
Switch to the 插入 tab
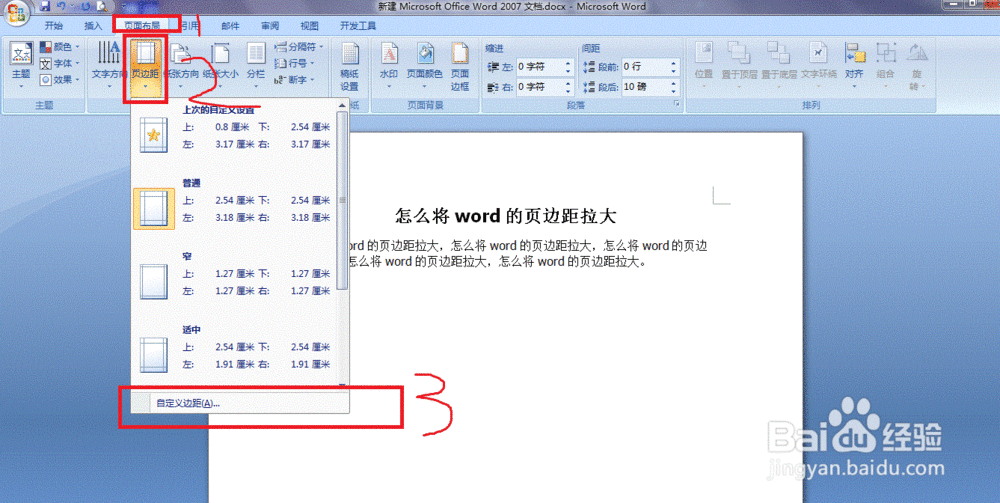pos(93,26)
